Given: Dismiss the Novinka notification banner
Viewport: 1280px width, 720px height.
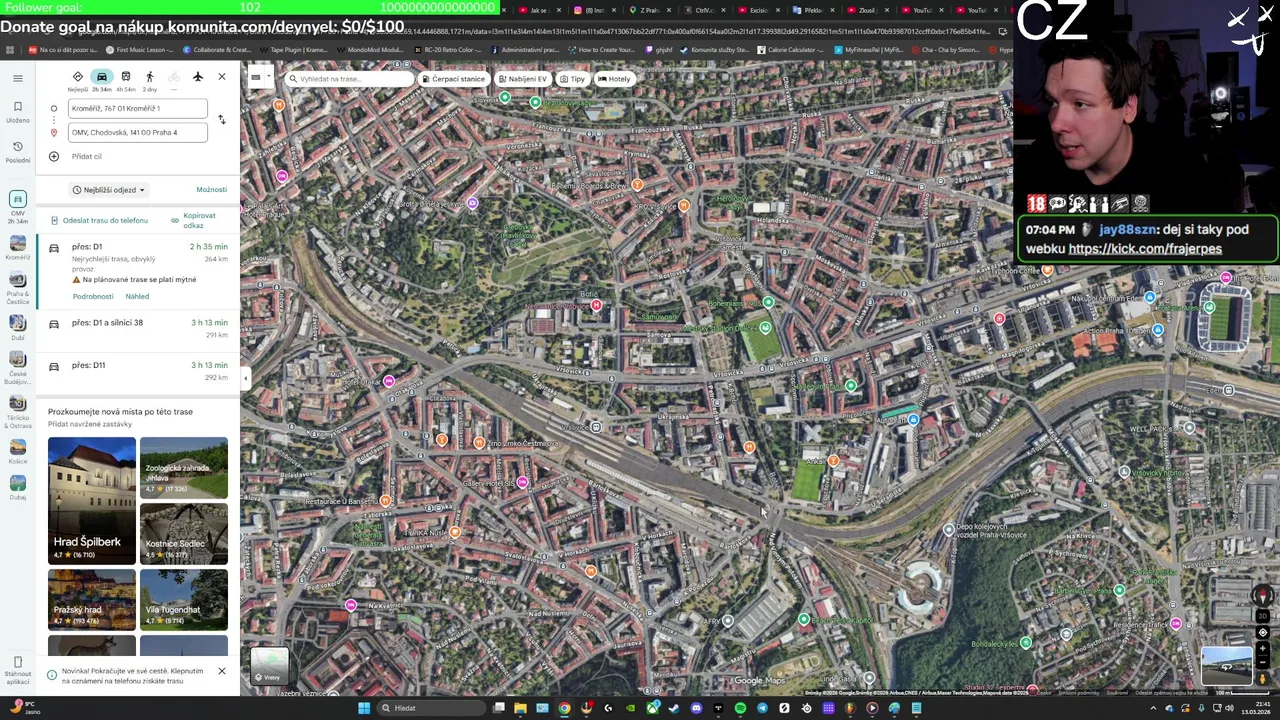Looking at the screenshot, I should click(x=222, y=671).
